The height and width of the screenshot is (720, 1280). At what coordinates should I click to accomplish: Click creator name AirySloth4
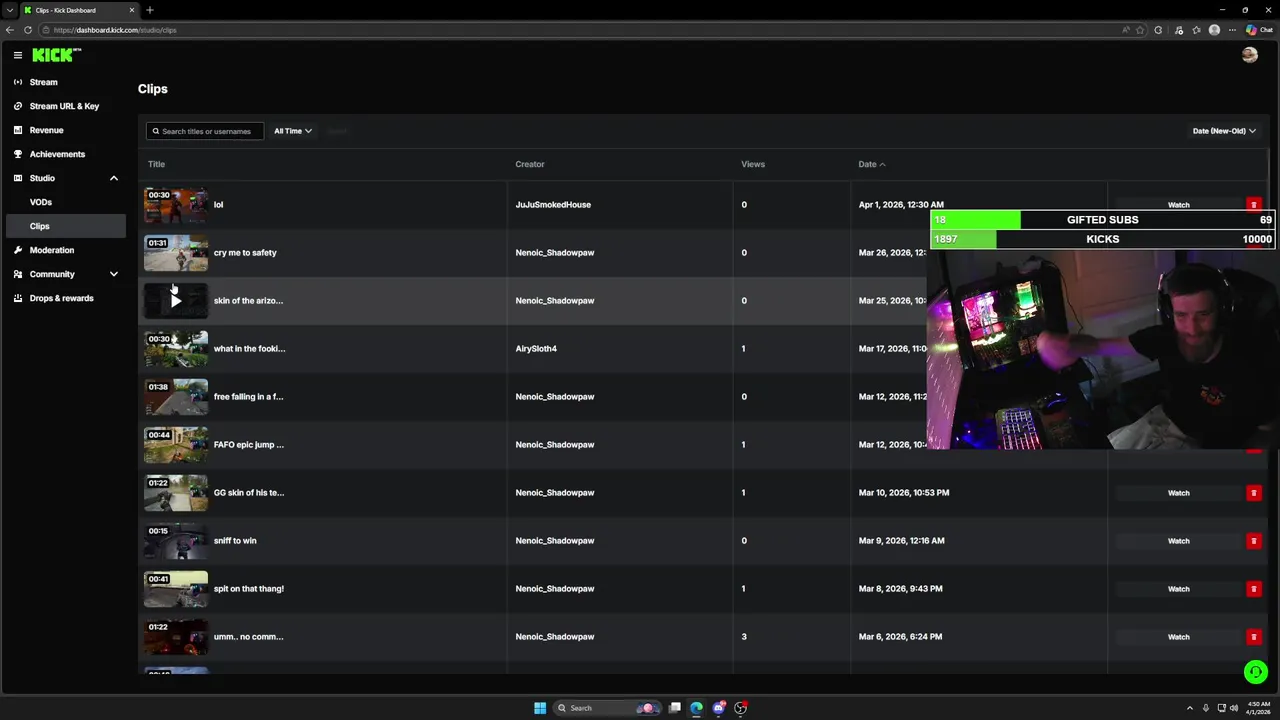(536, 349)
